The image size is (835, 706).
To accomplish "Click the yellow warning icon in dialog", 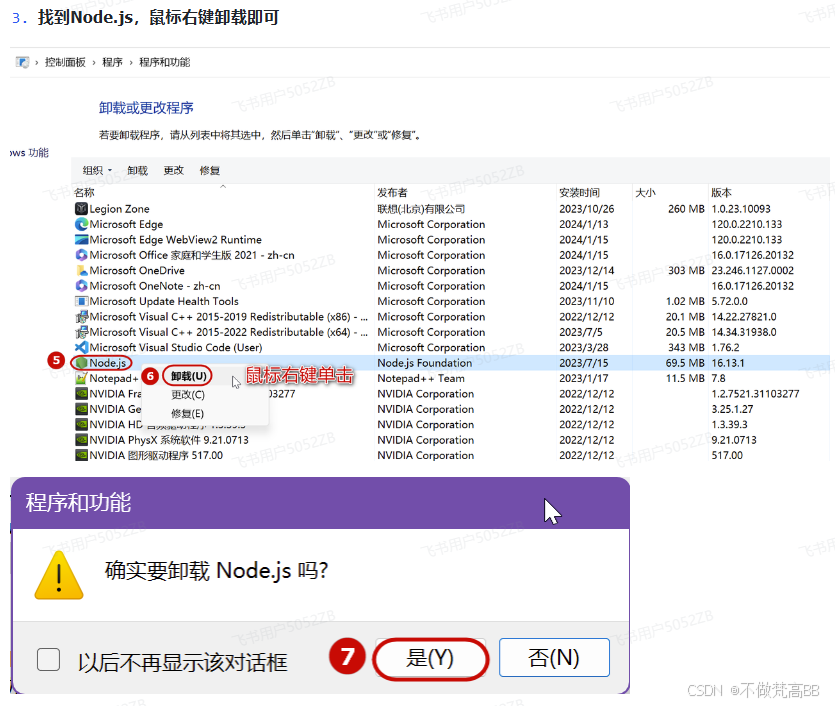I will coord(59,576).
